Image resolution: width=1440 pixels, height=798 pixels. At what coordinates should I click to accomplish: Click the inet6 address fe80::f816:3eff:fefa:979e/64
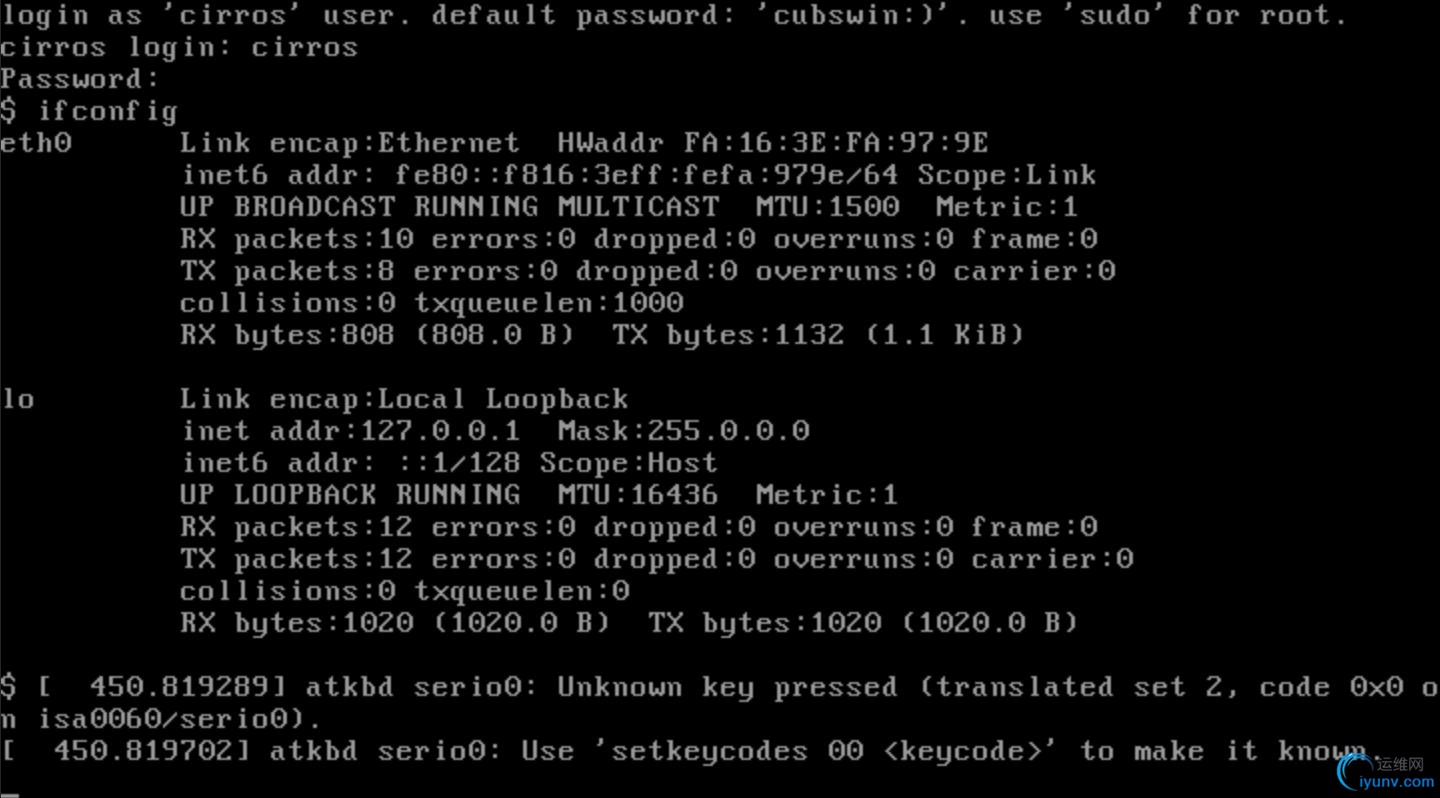click(x=647, y=175)
